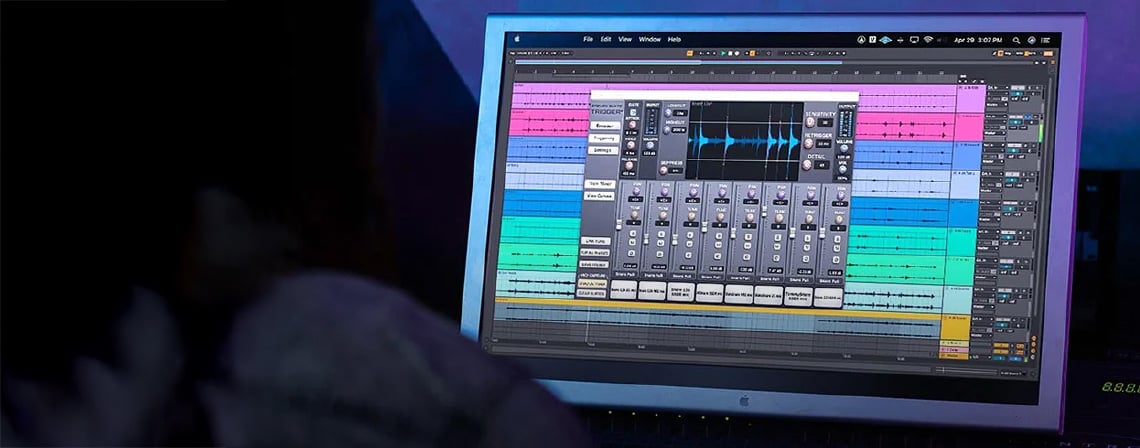Open the pink second track's Master dropdown
1140x448 pixels.
(x=994, y=133)
